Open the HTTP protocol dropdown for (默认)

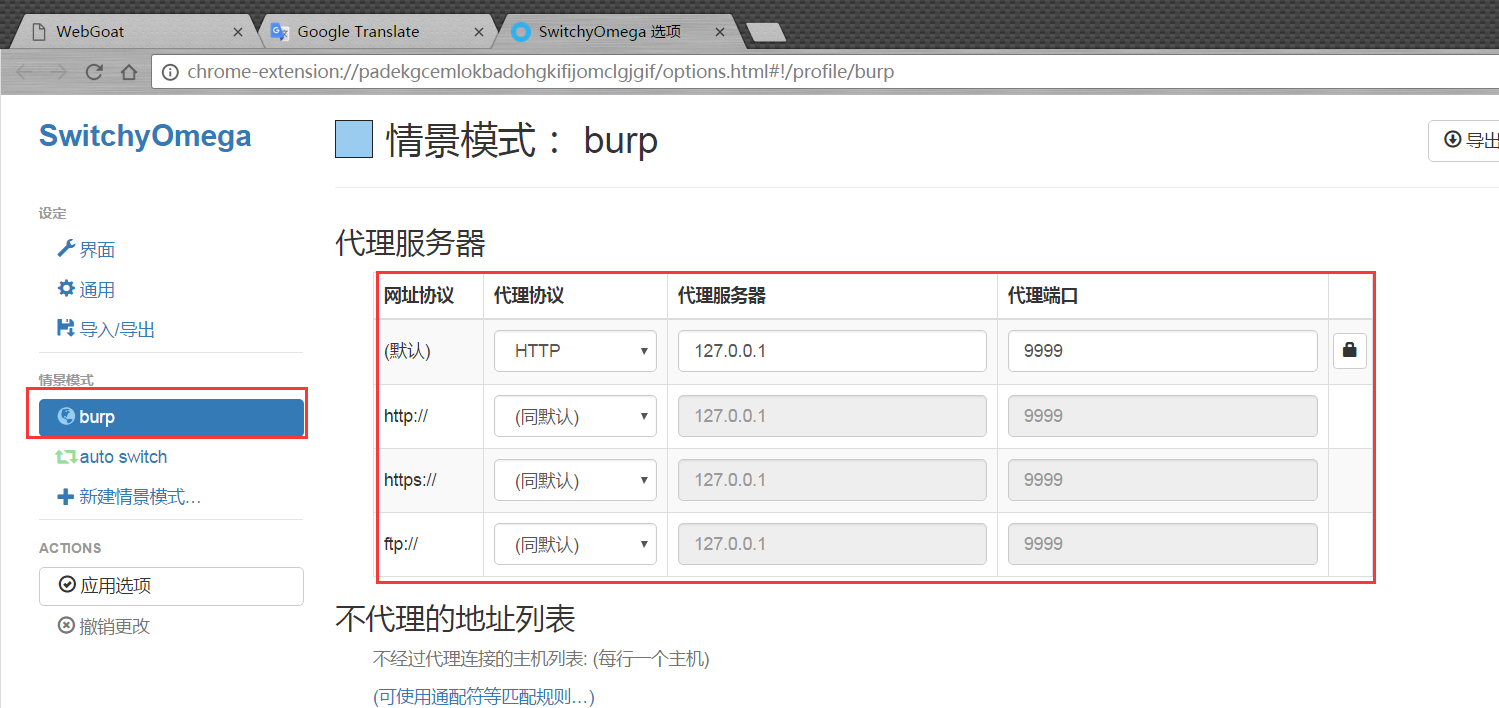[575, 351]
